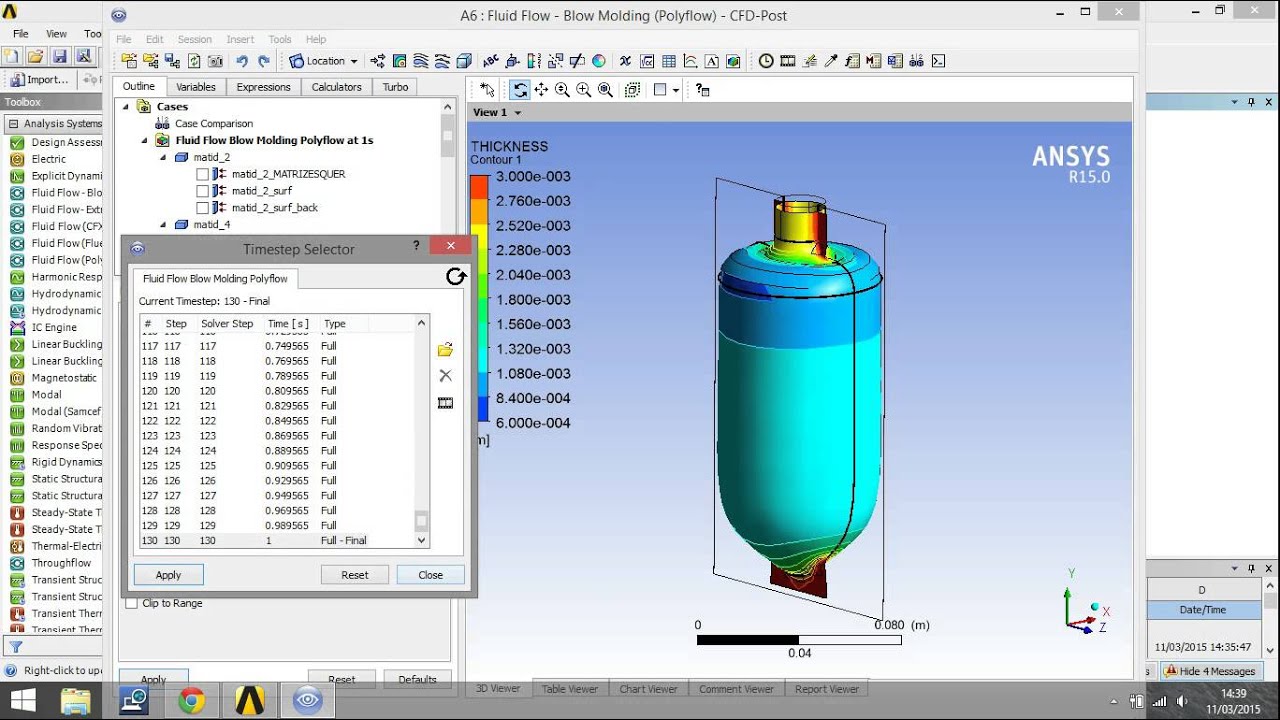1280x720 pixels.
Task: Click the refresh arrow in Timestep Selector
Action: click(456, 277)
